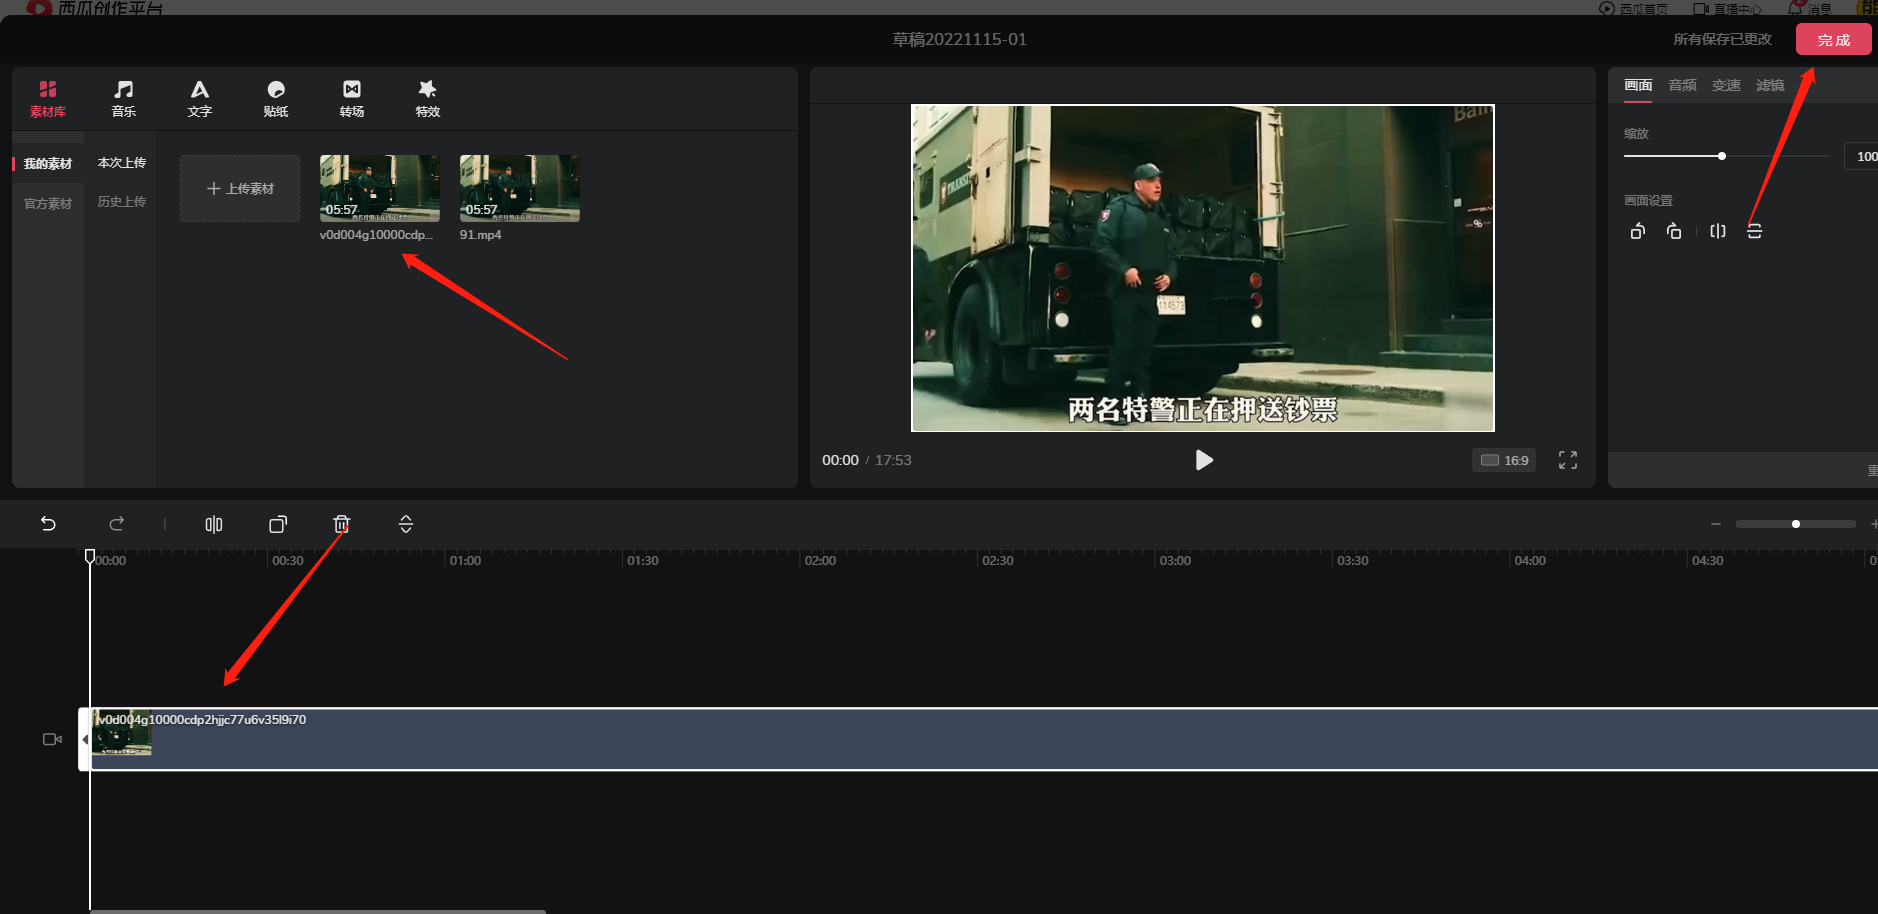Click the 上传素材 upload button

click(x=240, y=188)
